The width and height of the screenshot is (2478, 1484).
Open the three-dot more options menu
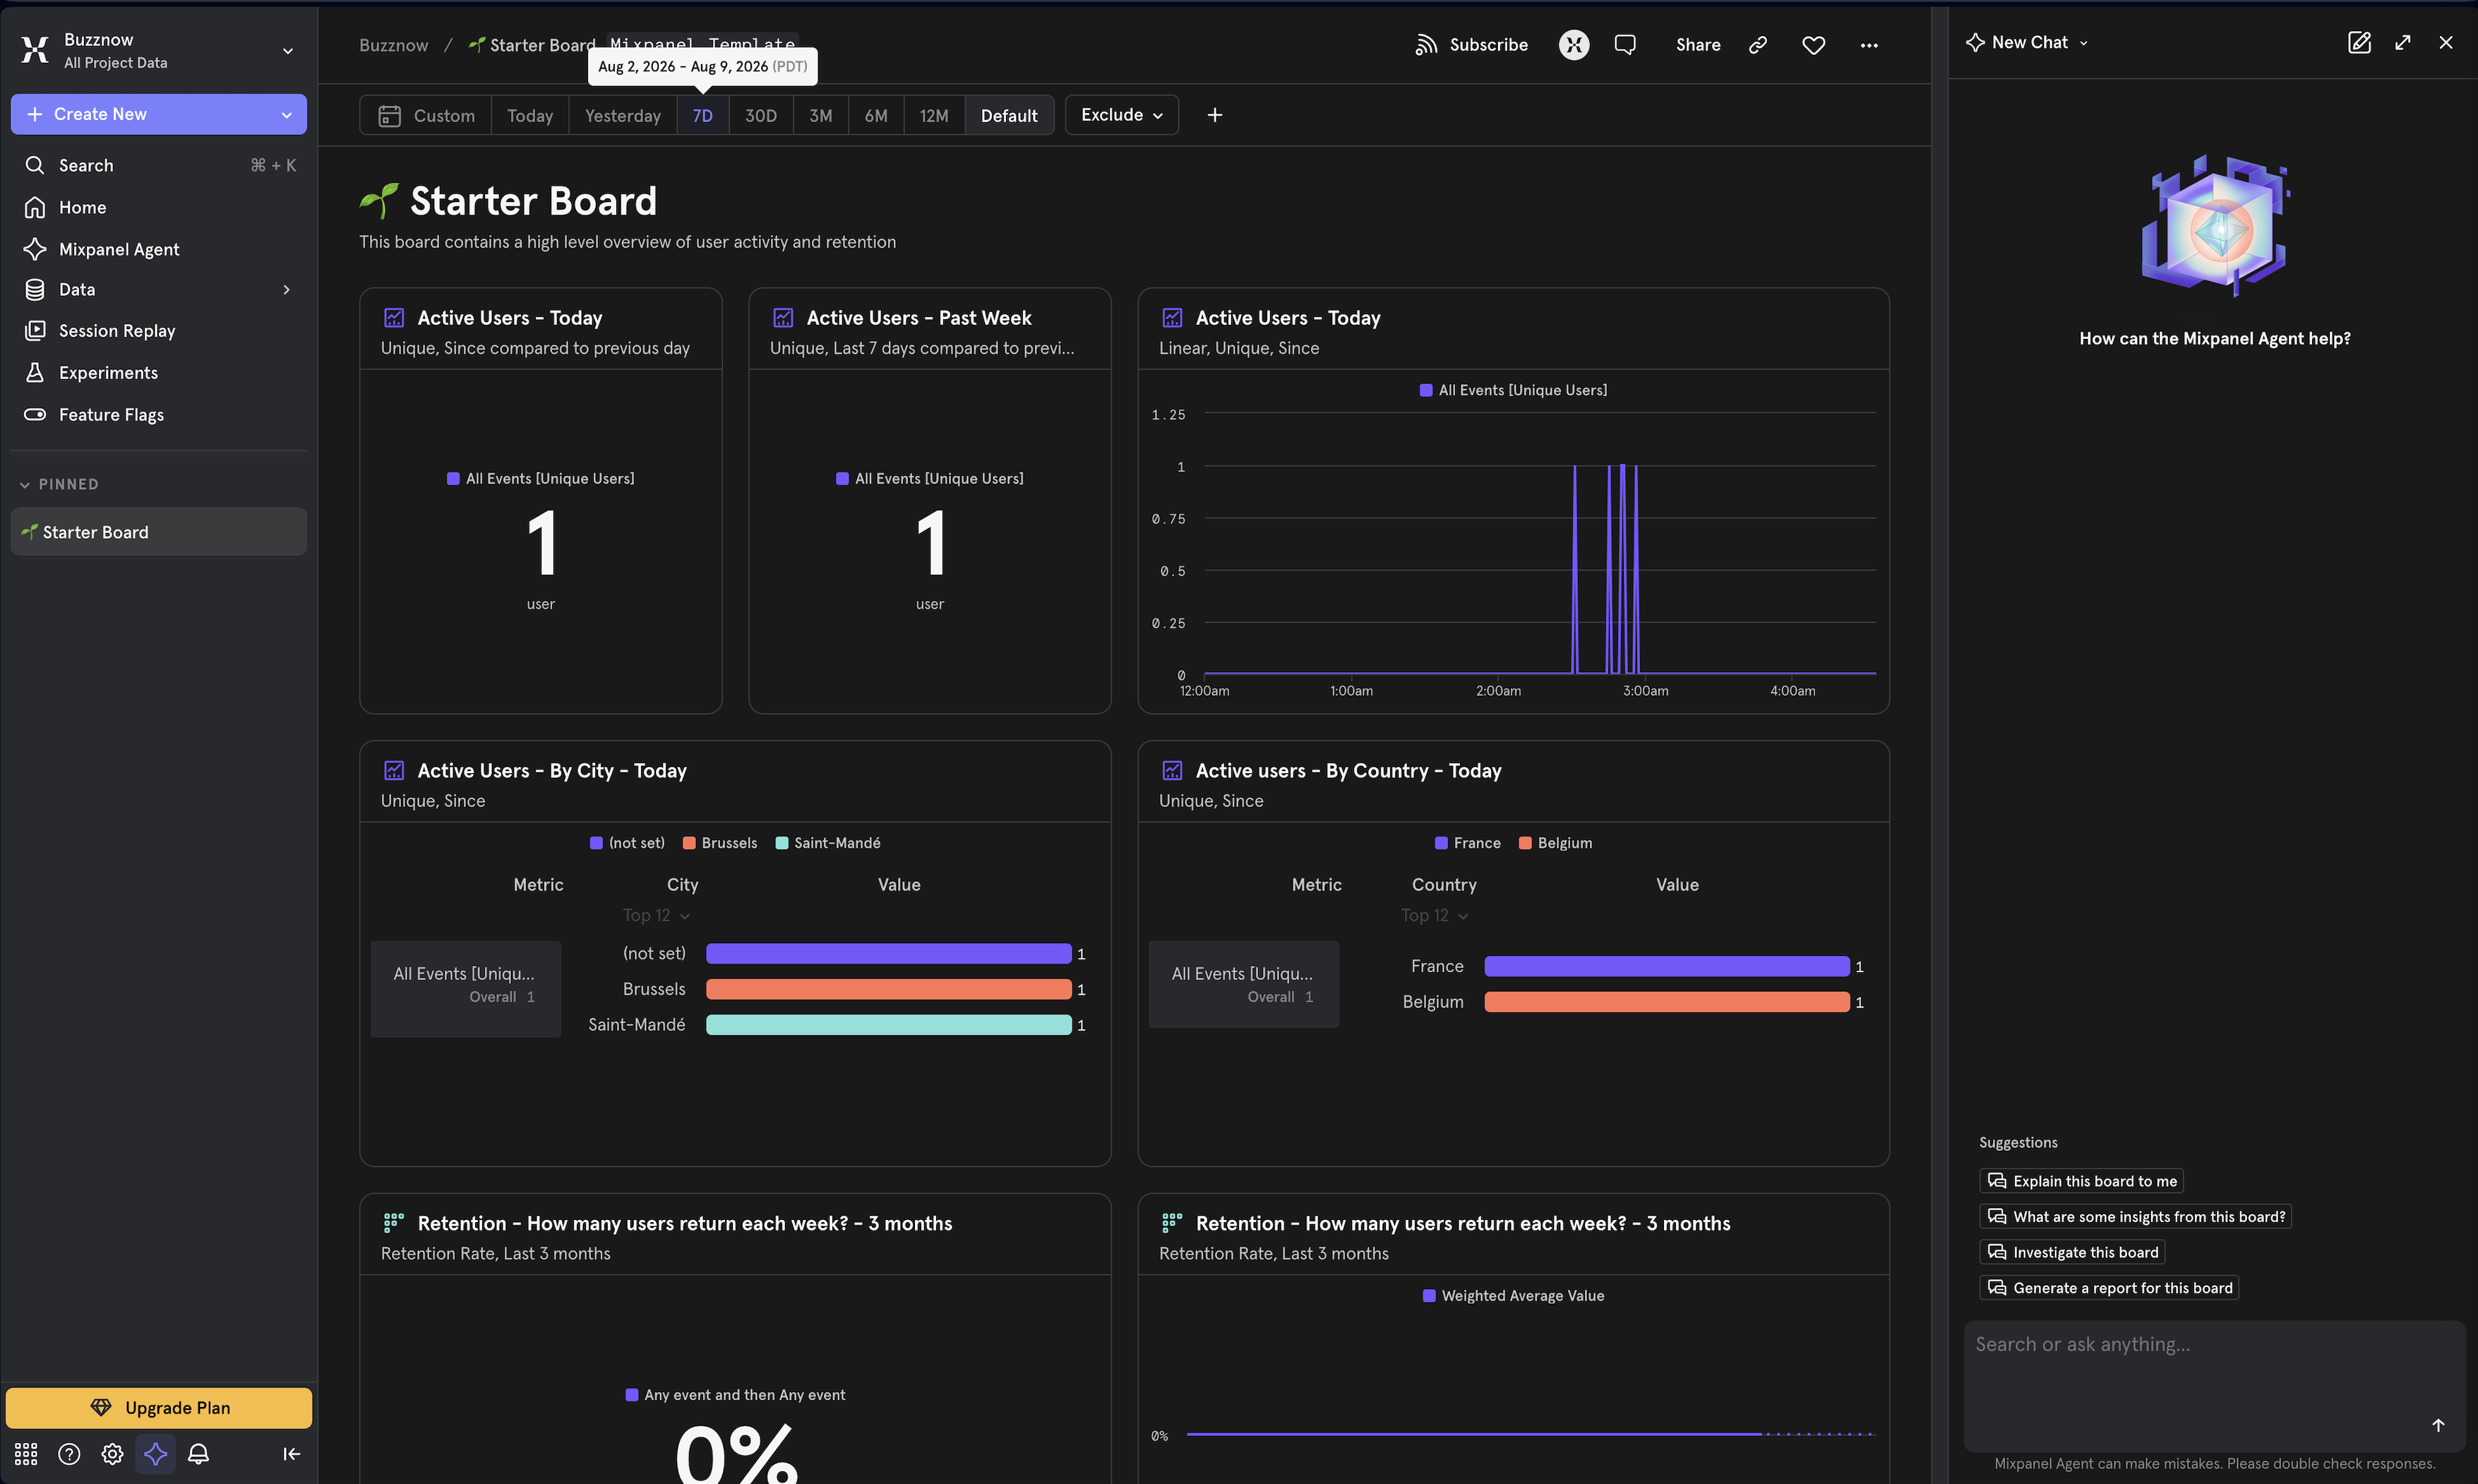1868,45
